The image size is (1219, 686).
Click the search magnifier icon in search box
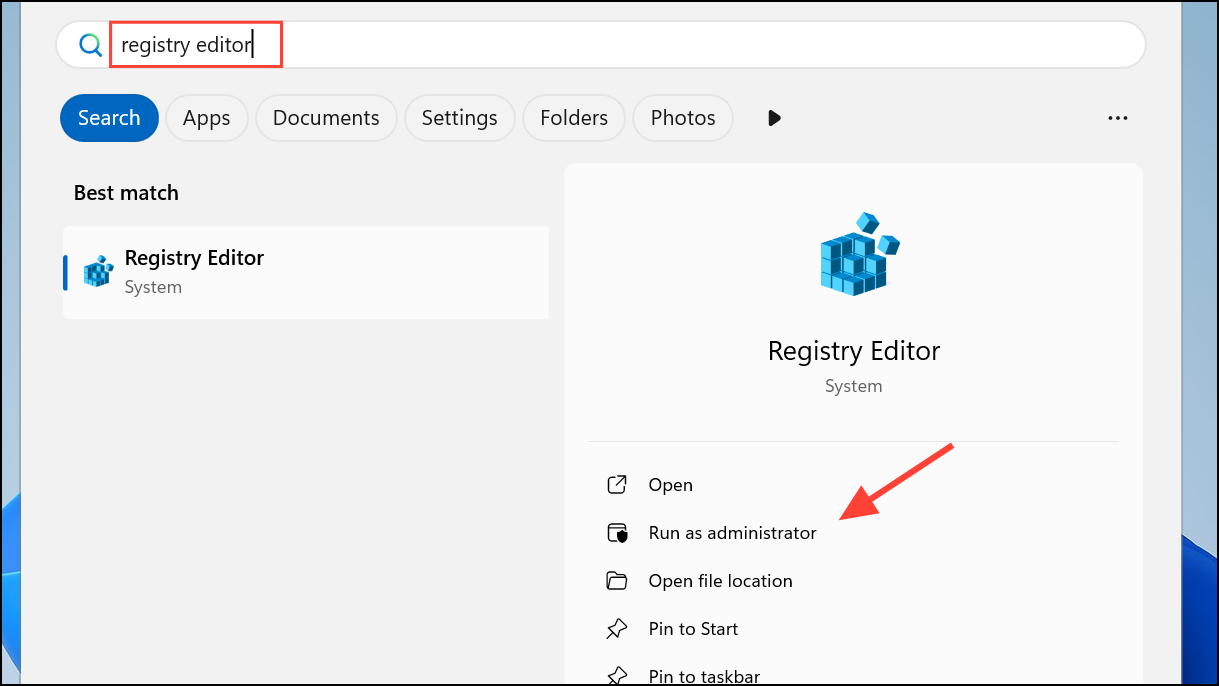(90, 45)
